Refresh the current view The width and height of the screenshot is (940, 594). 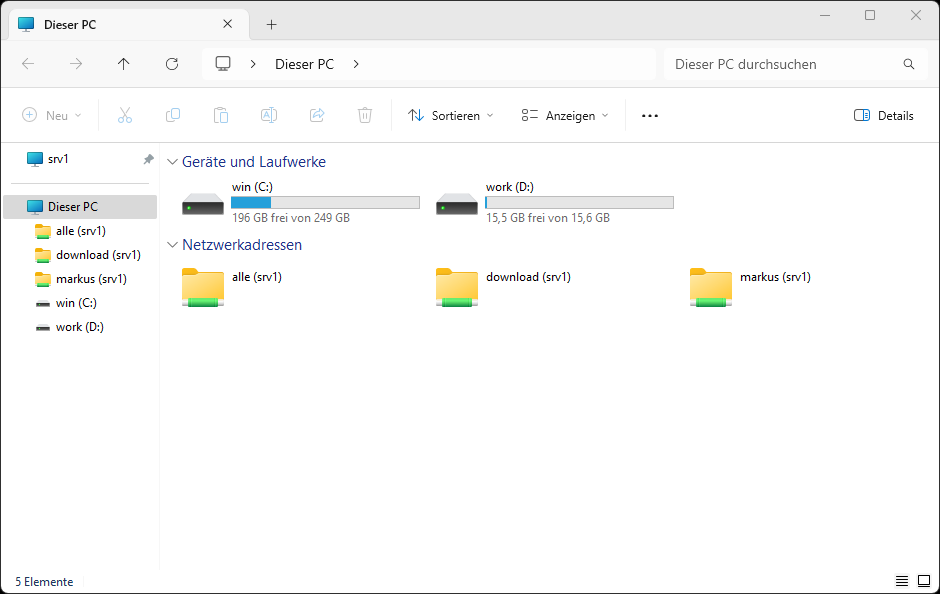172,64
